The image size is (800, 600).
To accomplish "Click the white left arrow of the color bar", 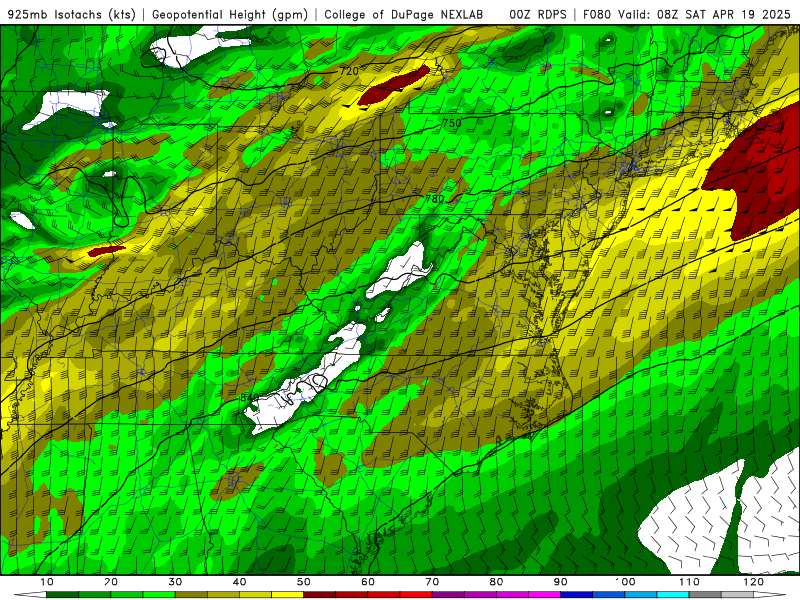I will click(31, 595).
